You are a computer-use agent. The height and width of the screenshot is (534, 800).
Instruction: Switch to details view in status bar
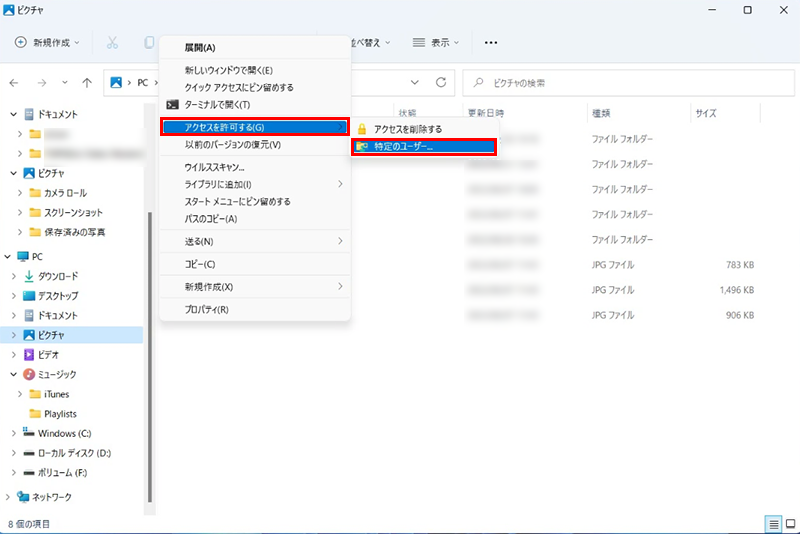(x=773, y=524)
